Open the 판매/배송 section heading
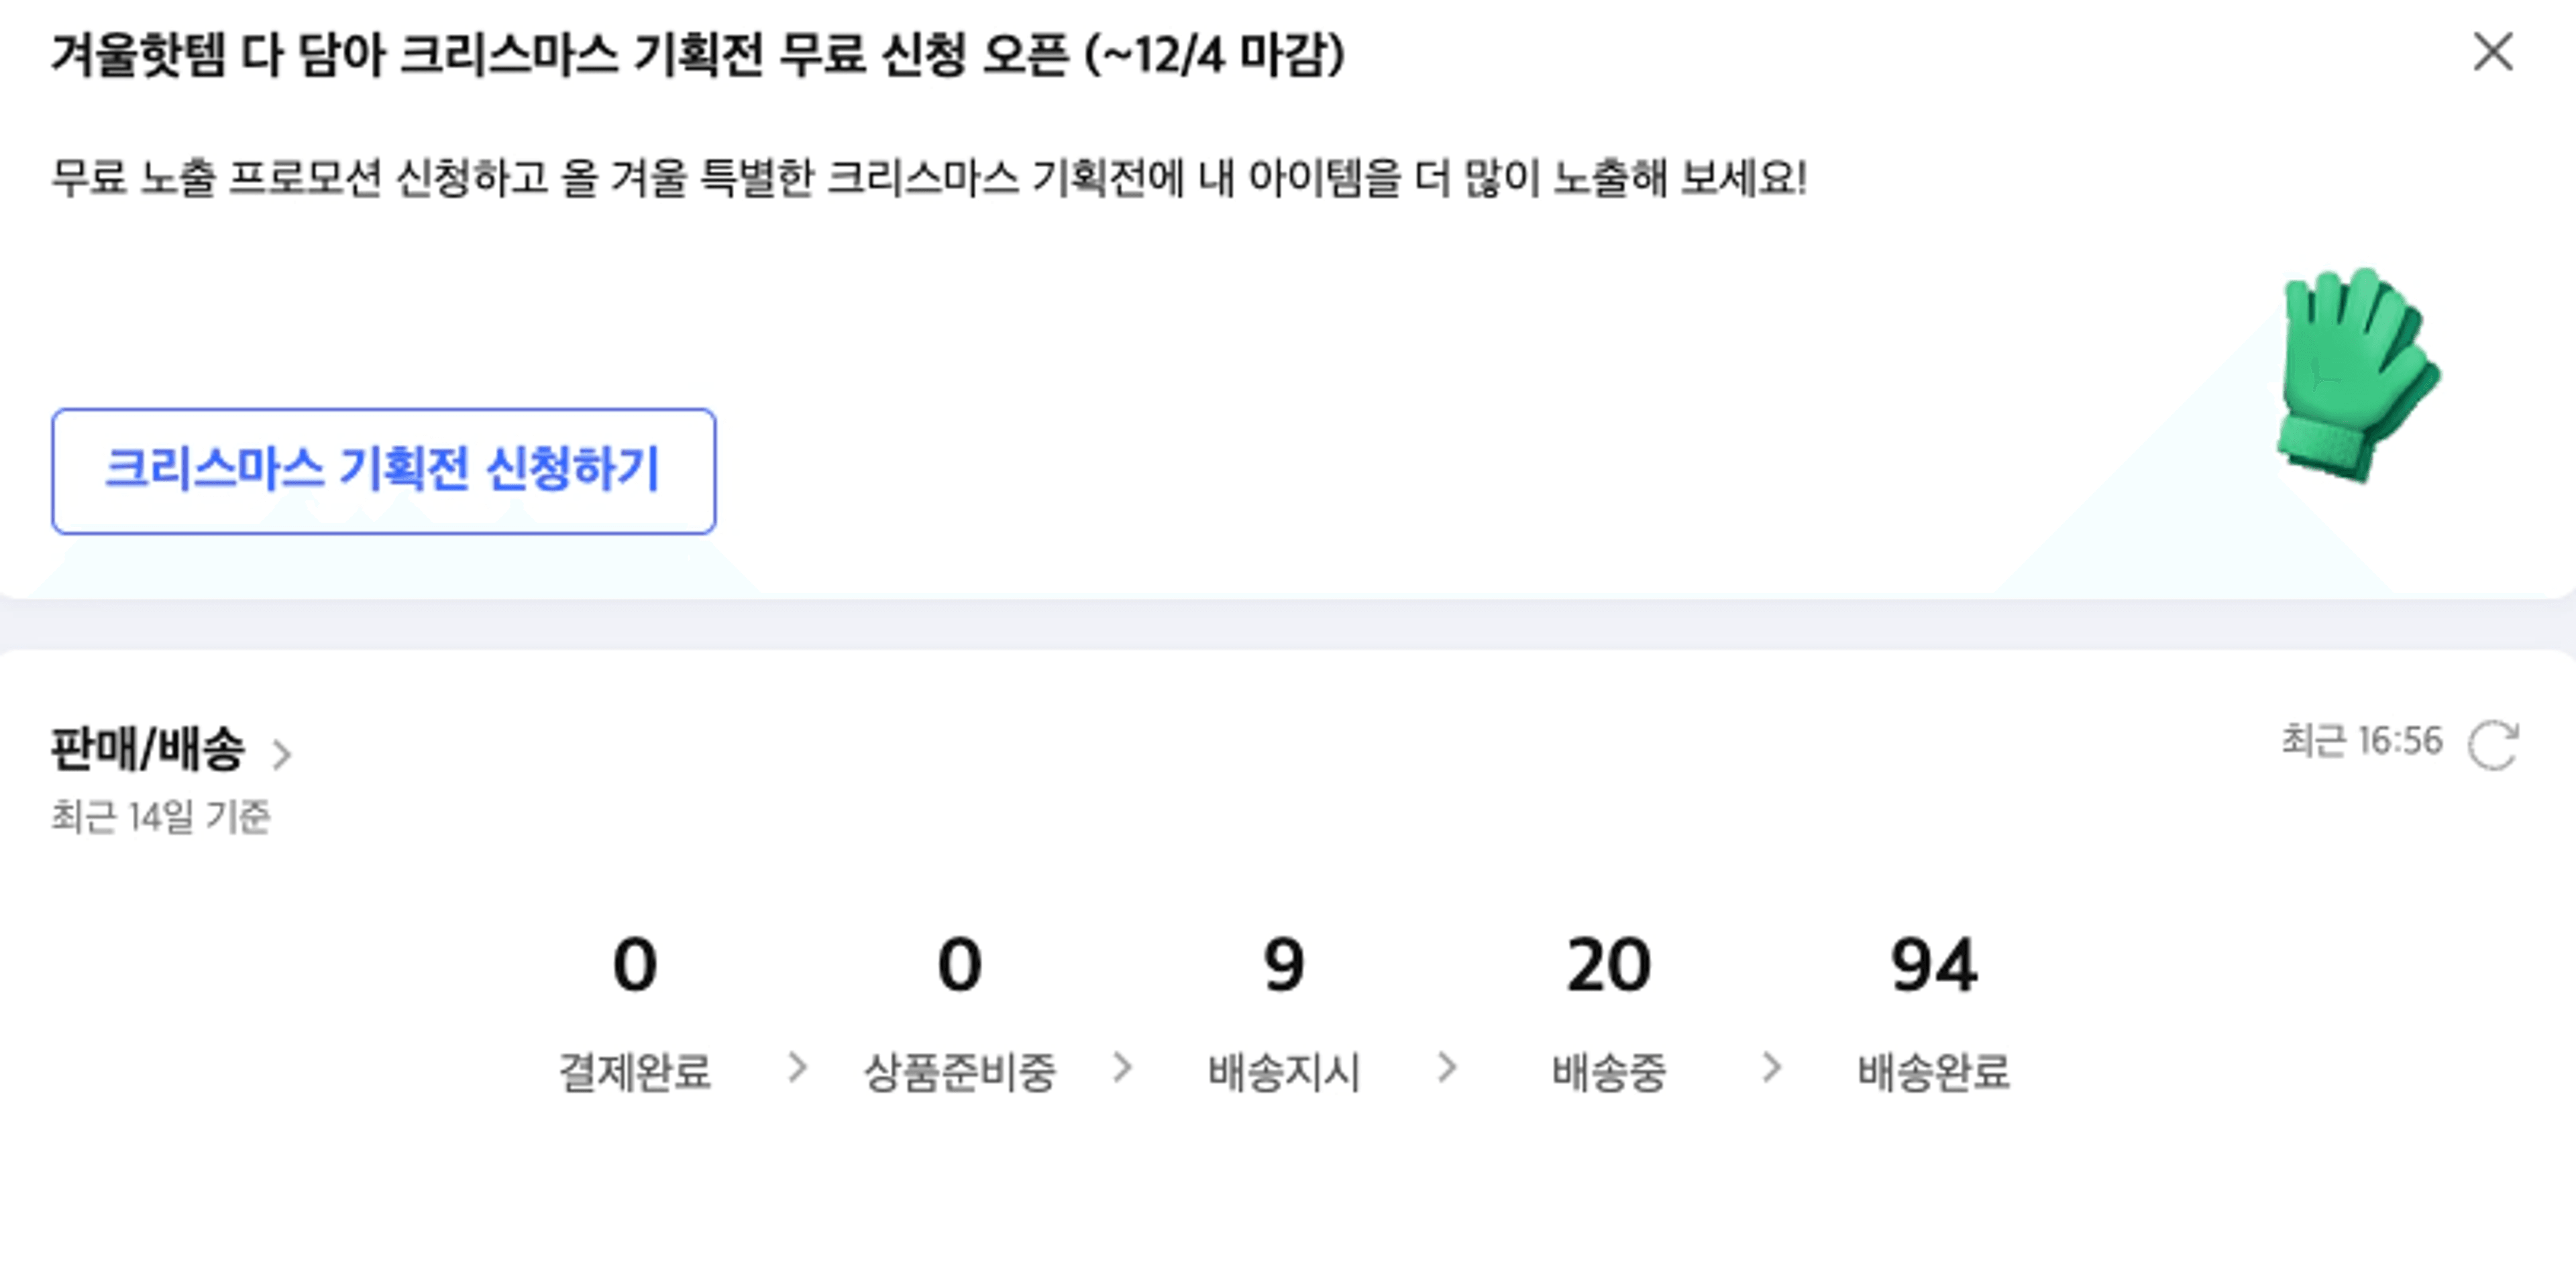The height and width of the screenshot is (1267, 2576). (x=148, y=747)
